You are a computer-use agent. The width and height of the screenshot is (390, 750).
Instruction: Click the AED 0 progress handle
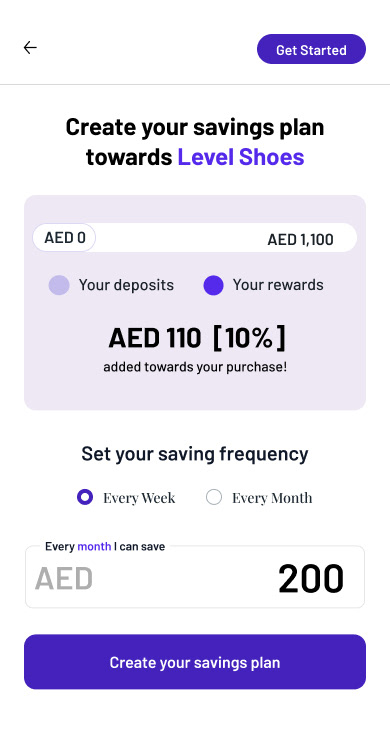click(x=64, y=238)
